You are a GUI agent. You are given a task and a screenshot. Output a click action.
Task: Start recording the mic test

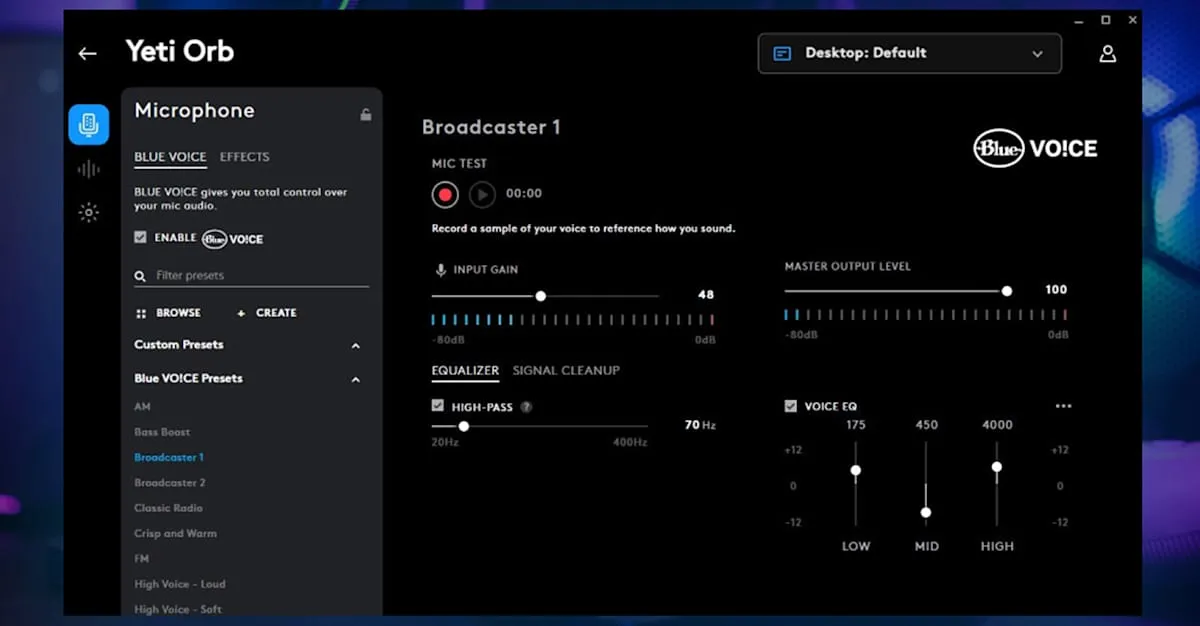pos(445,194)
